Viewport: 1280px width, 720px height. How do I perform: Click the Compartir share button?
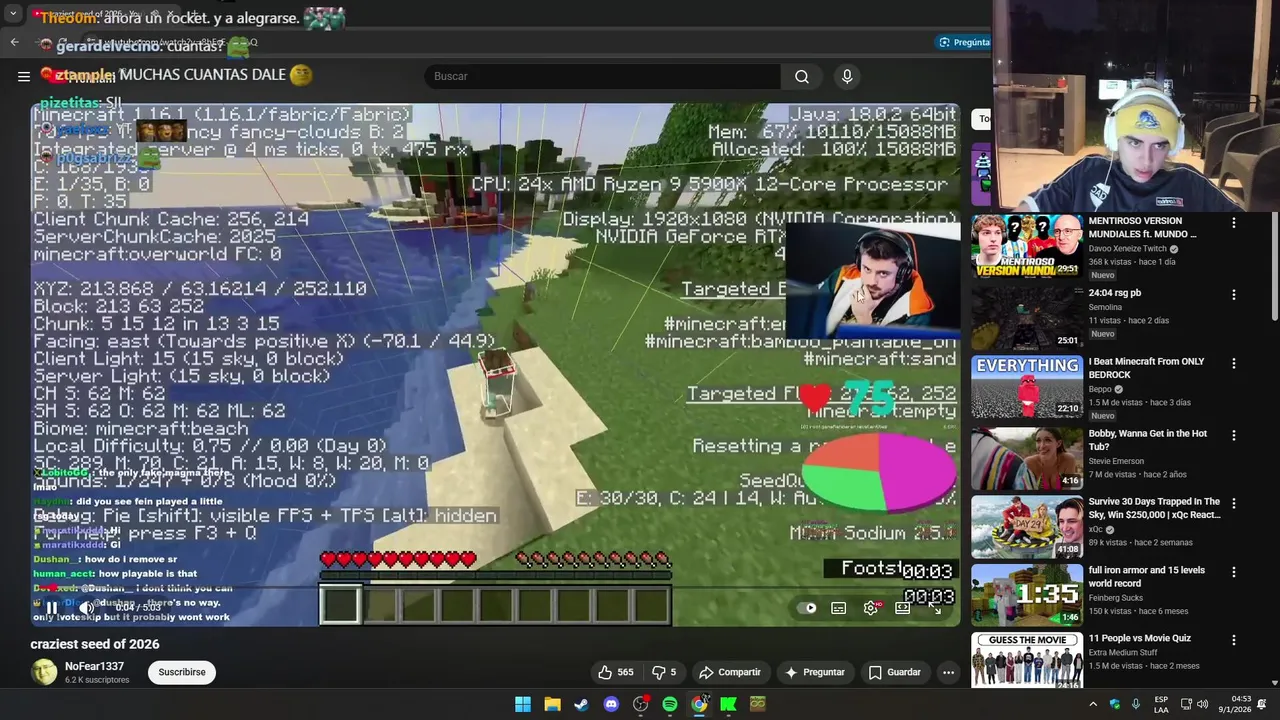click(x=730, y=672)
